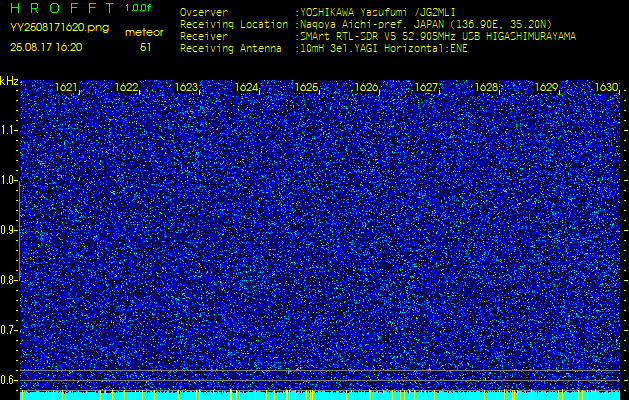The height and width of the screenshot is (400, 629).
Task: Select antenna text 10mH 3el.YAGI Horizontal:ENE
Action: pyautogui.click(x=383, y=49)
